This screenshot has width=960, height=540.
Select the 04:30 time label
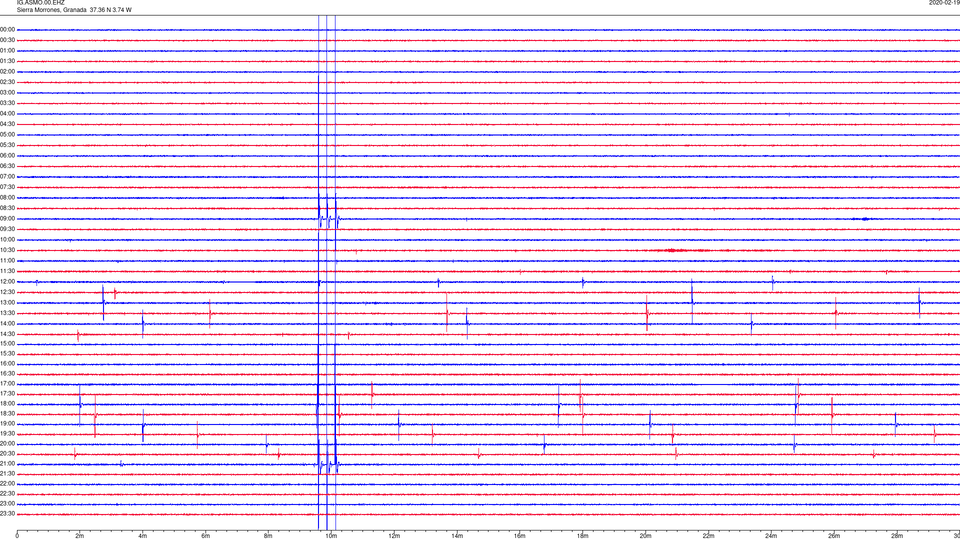(7, 124)
